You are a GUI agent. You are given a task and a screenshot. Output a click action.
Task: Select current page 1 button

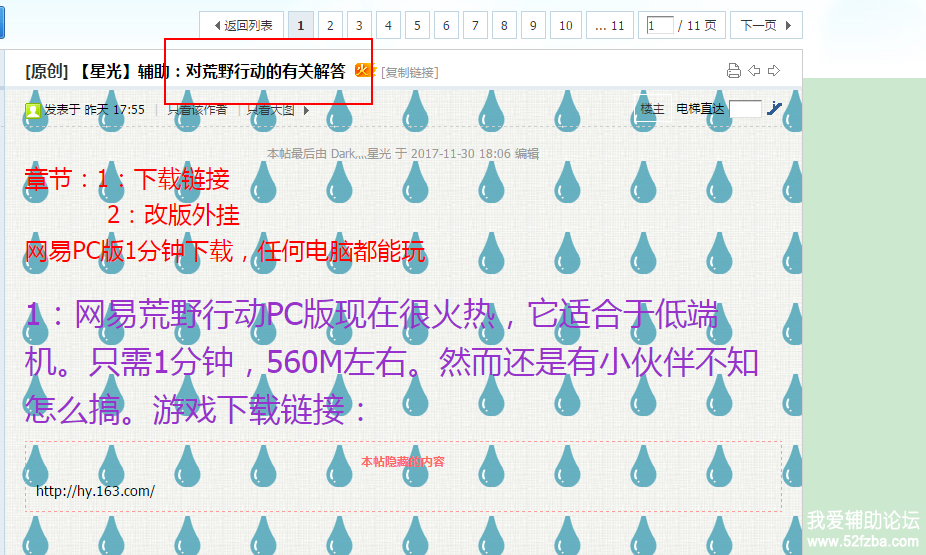301,25
